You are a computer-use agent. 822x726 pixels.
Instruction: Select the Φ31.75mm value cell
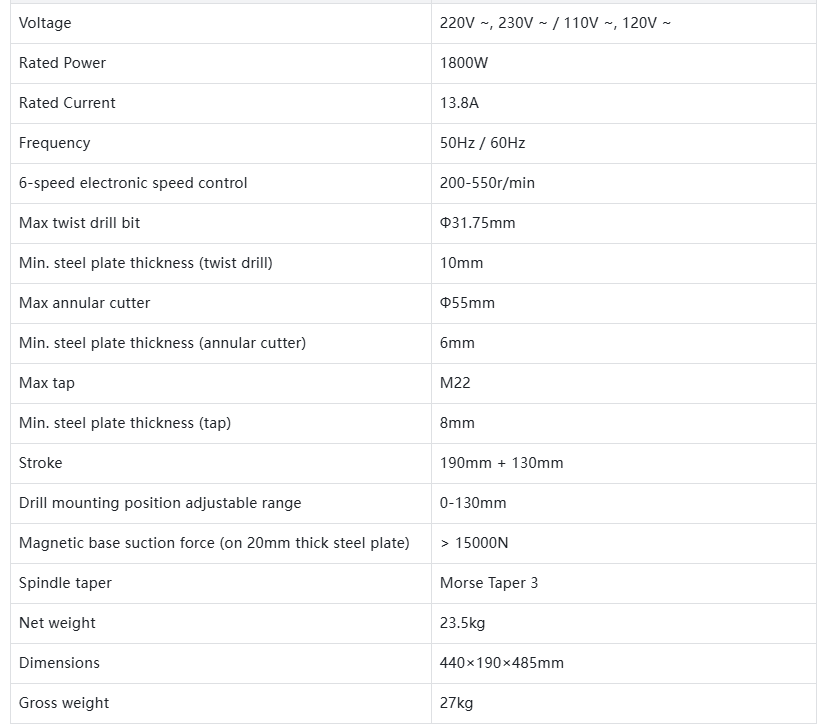(x=477, y=223)
